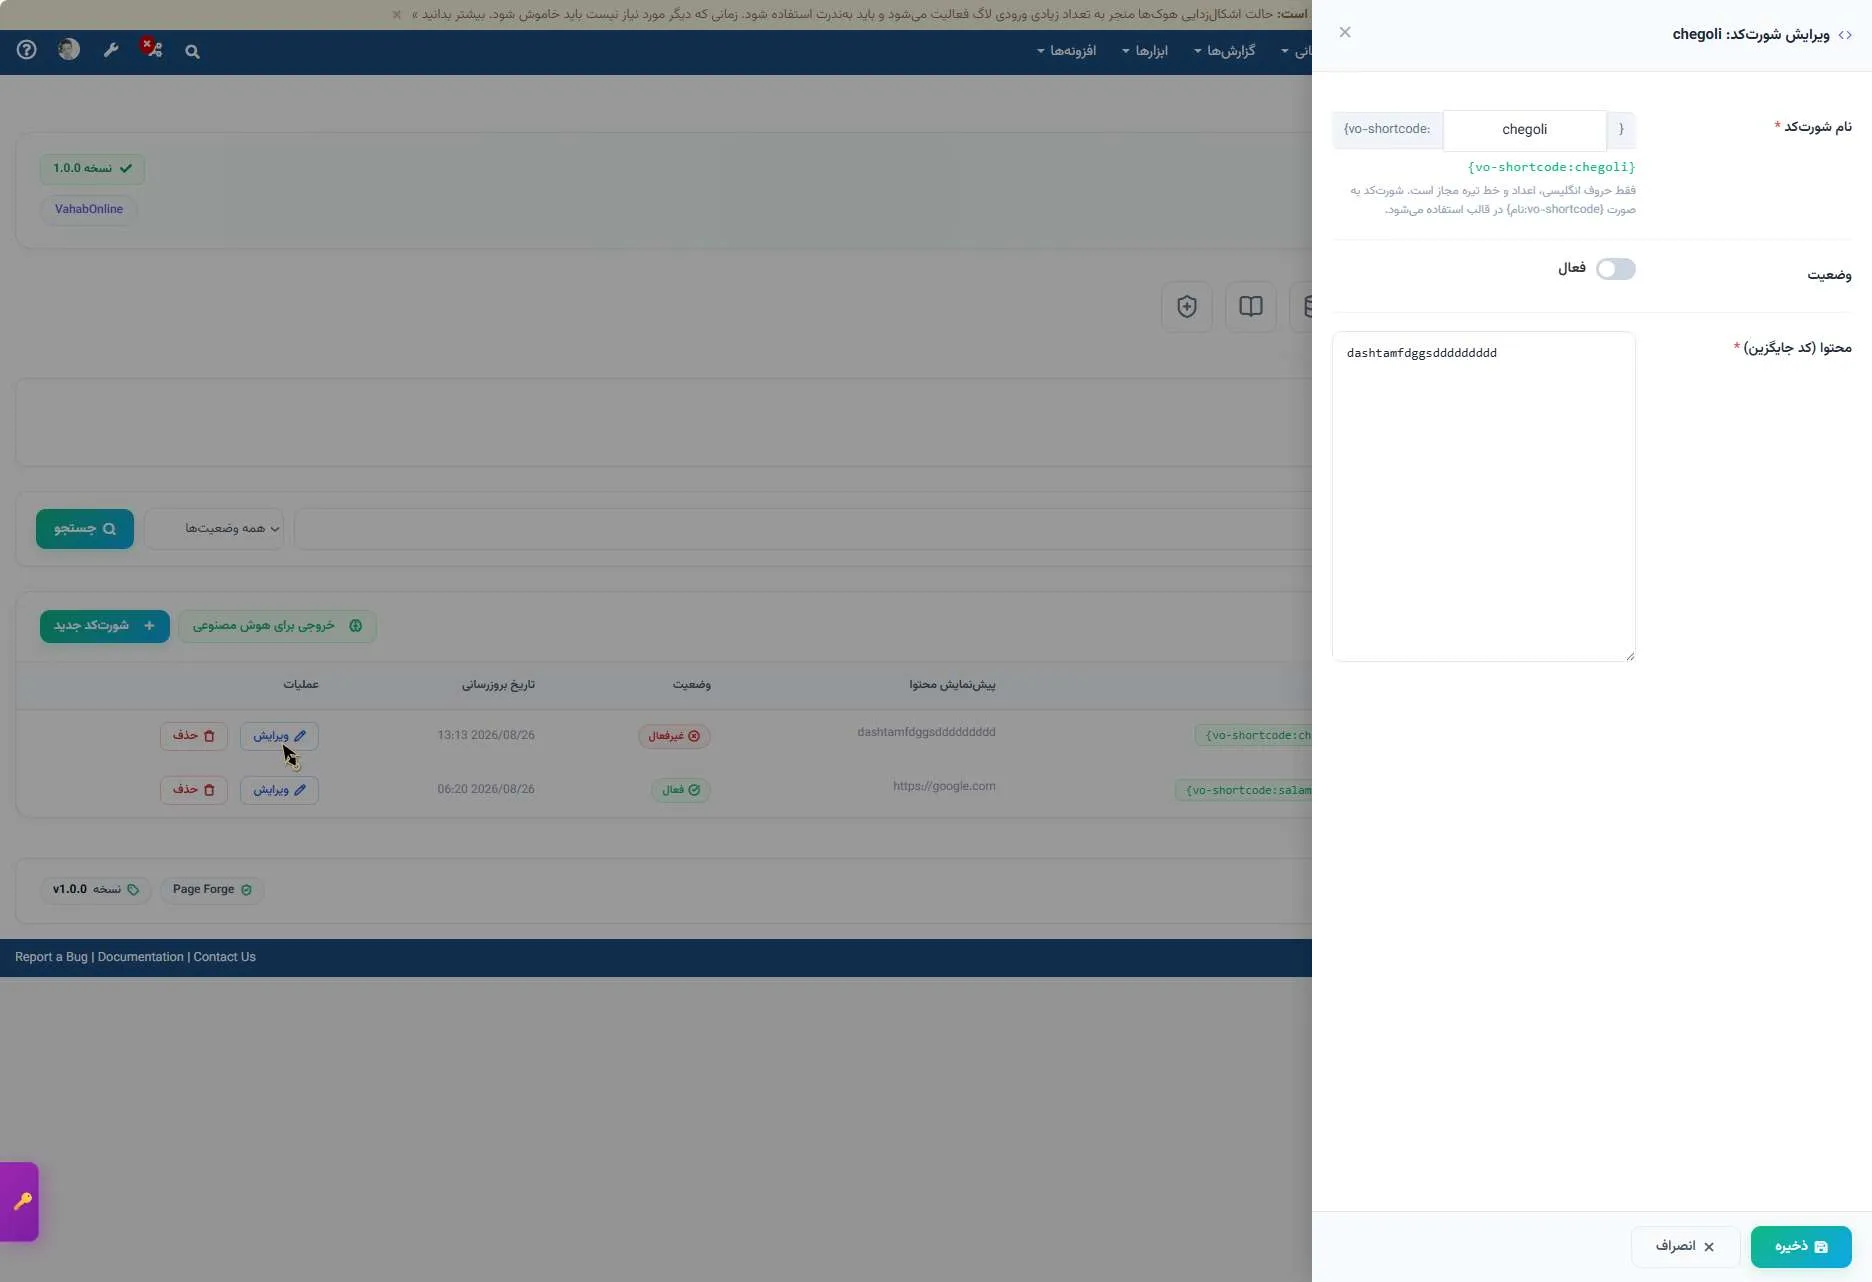
Task: Click the Page Forge badge
Action: (x=212, y=890)
